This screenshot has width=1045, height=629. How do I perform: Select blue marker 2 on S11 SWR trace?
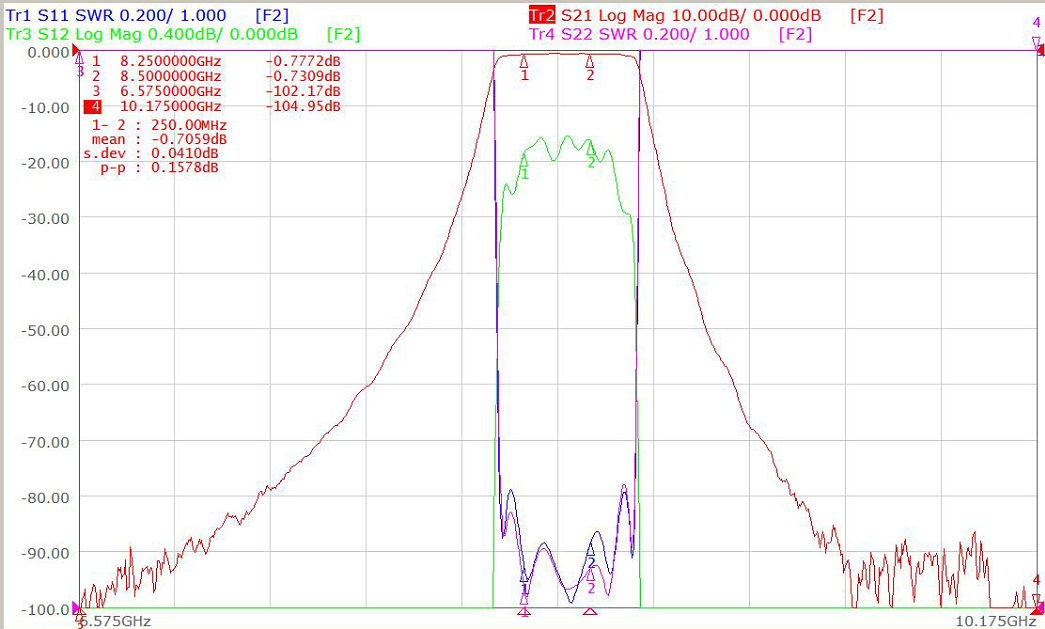(590, 549)
